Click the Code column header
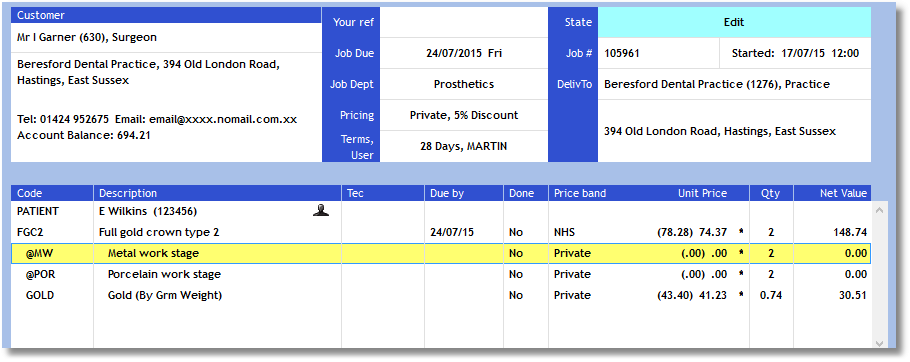Image resolution: width=910 pixels, height=362 pixels. [x=52, y=193]
